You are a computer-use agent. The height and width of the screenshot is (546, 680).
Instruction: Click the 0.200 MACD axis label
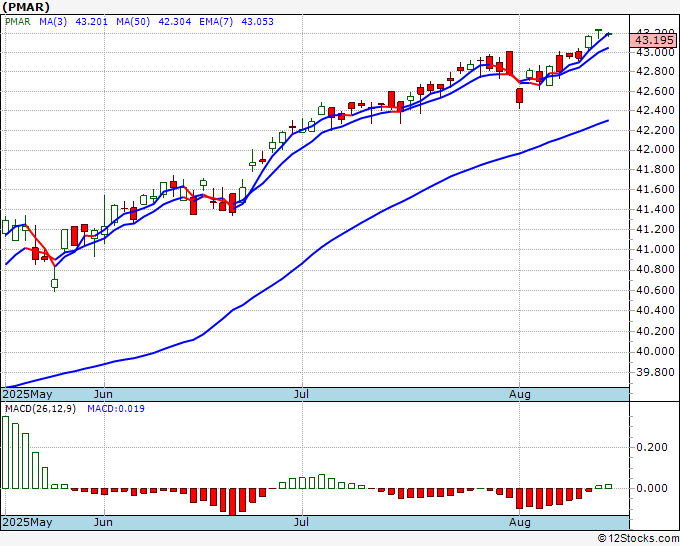652,448
